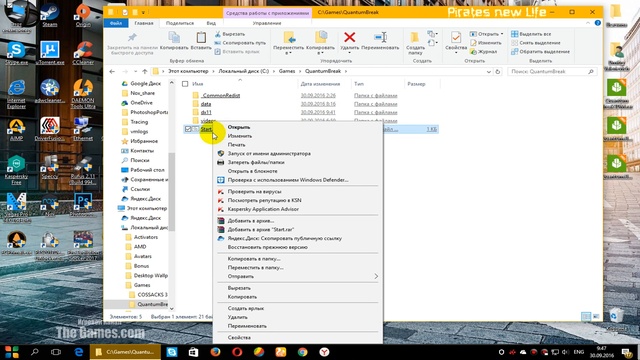This screenshot has width=640, height=360.
Task: Click the Properties (Свойства) ribbon icon
Action: click(x=456, y=41)
